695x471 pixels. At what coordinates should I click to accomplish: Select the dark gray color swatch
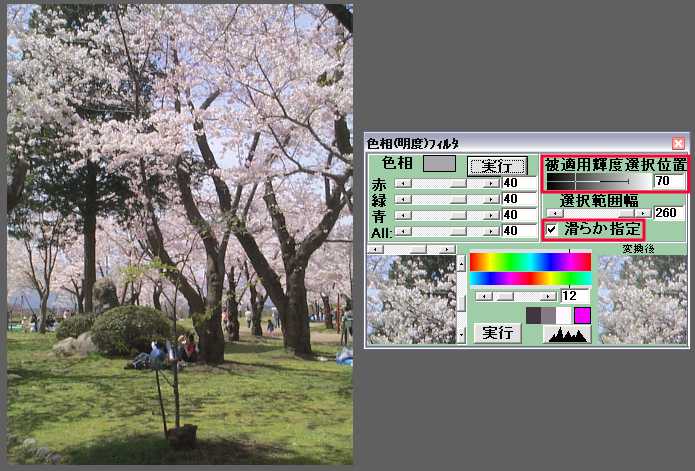coord(534,315)
